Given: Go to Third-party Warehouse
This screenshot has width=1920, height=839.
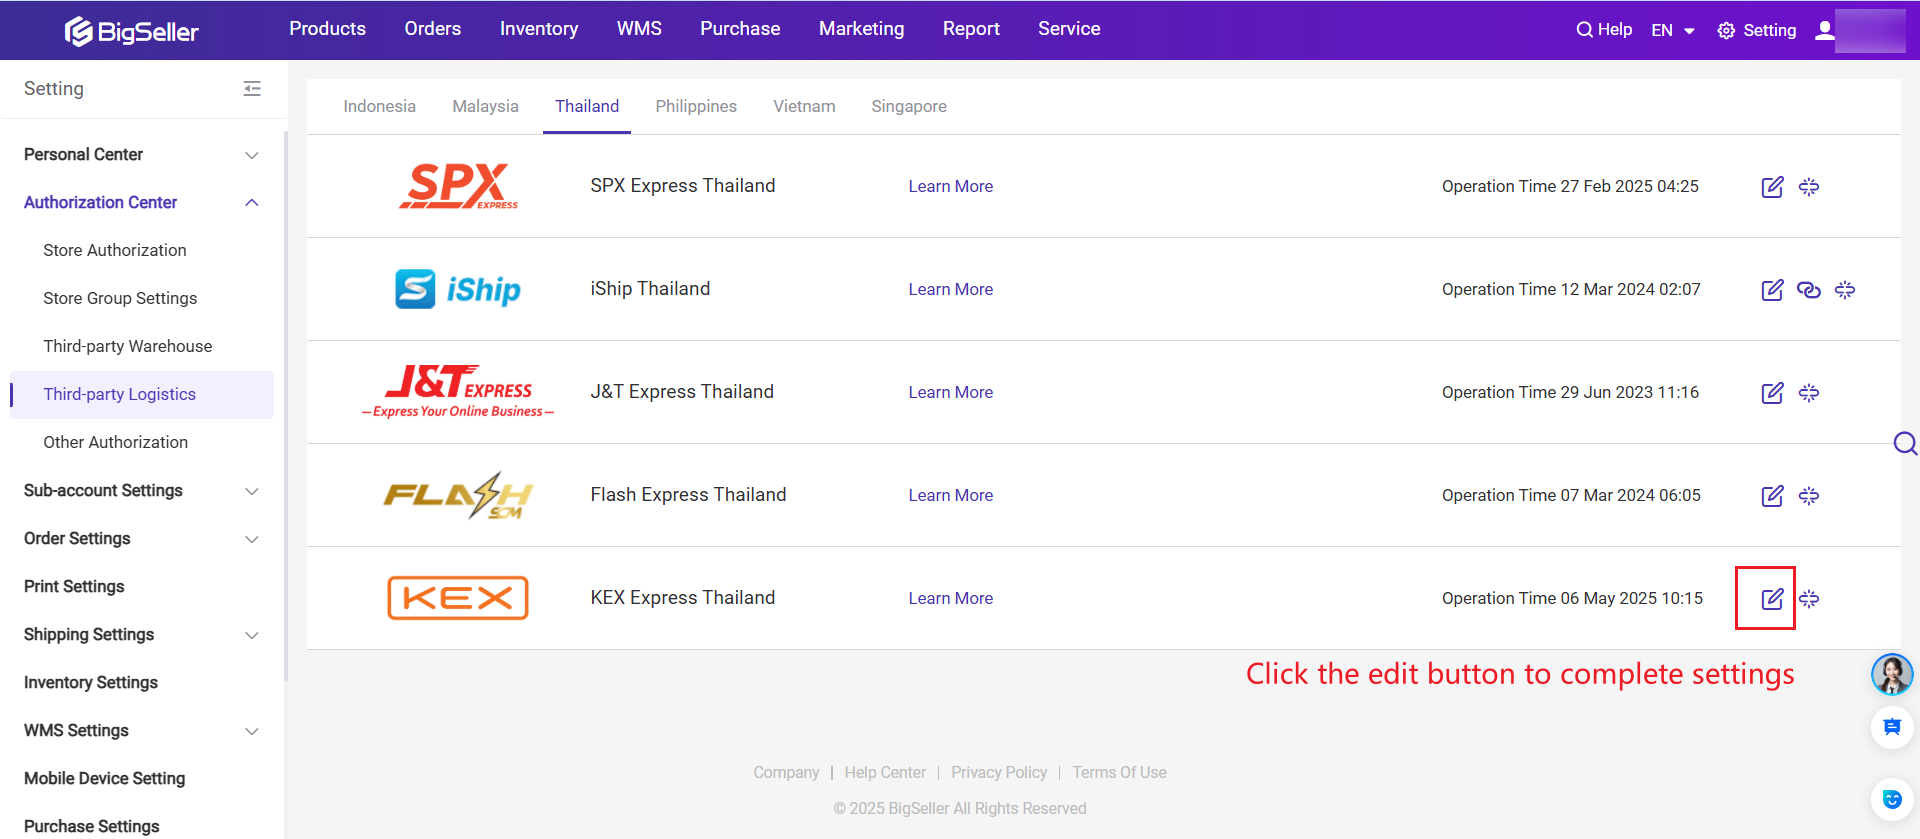Looking at the screenshot, I should [128, 347].
